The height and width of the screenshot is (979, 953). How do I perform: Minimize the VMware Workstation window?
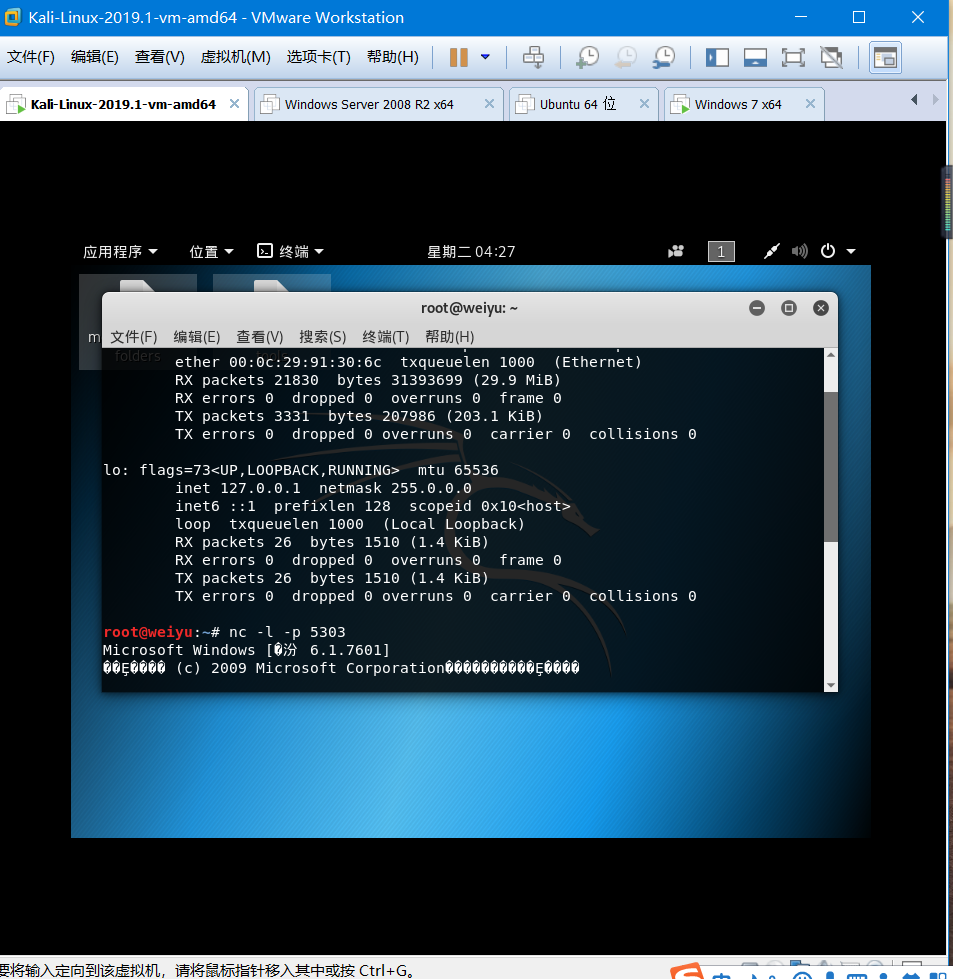coord(801,17)
